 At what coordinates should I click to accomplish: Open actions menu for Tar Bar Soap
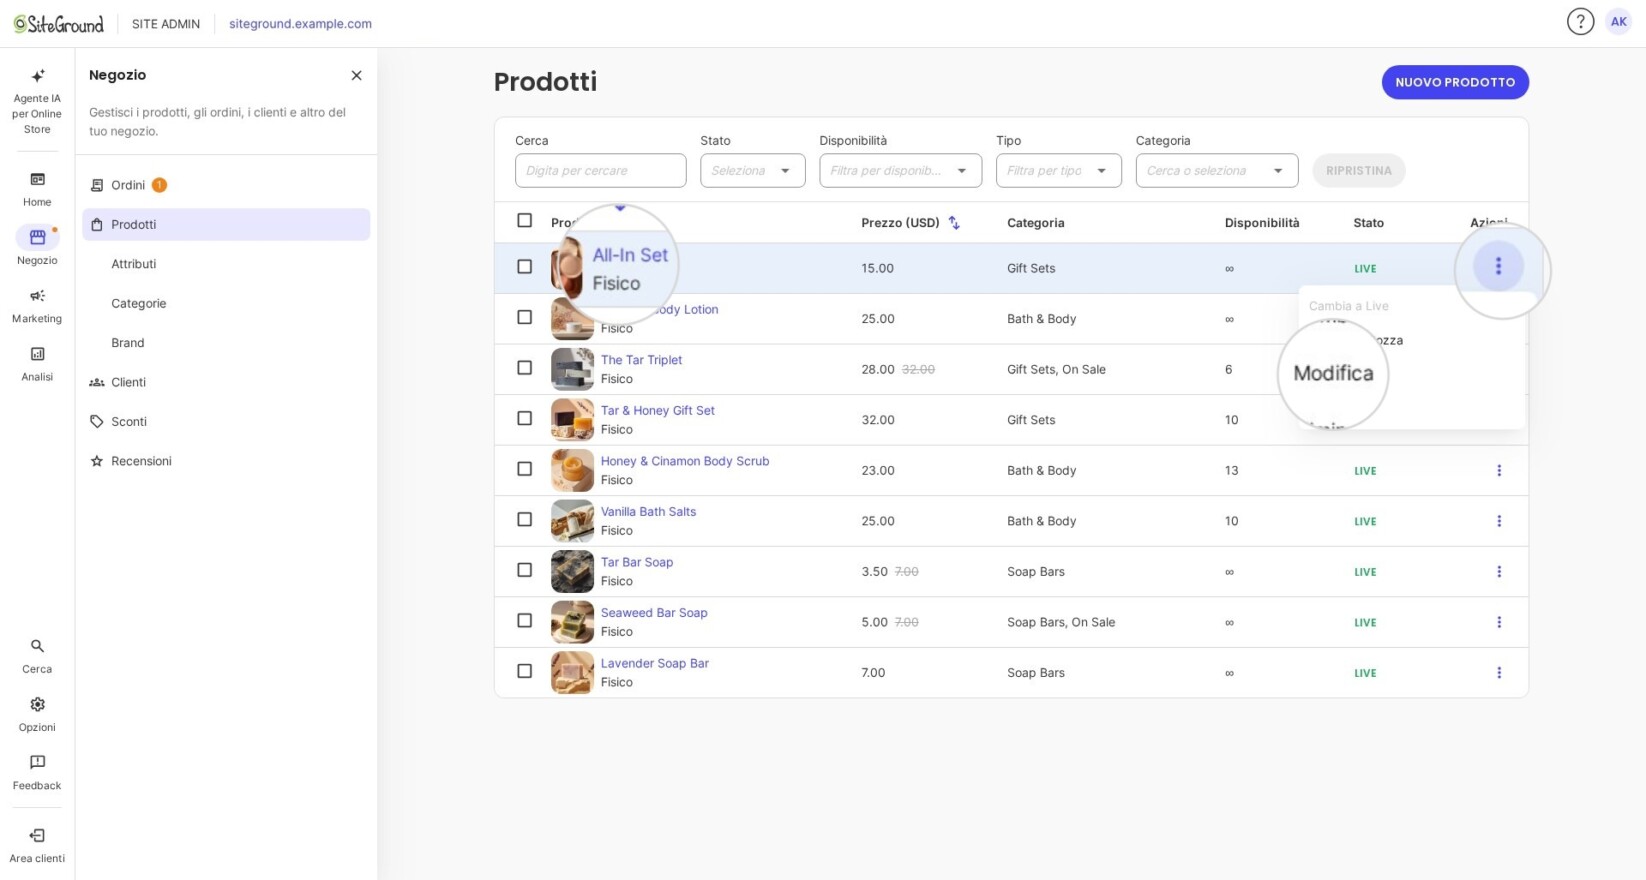[x=1499, y=571]
